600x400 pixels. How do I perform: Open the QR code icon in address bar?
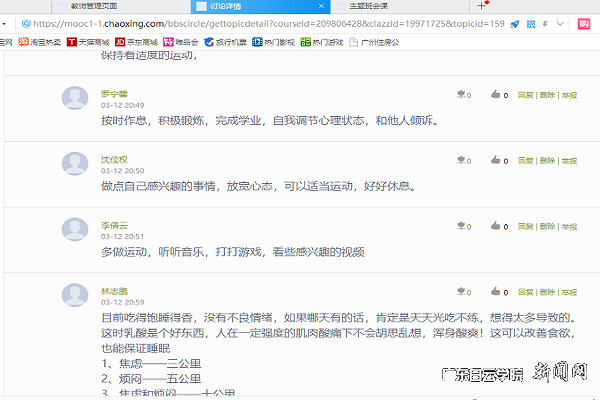(x=531, y=24)
